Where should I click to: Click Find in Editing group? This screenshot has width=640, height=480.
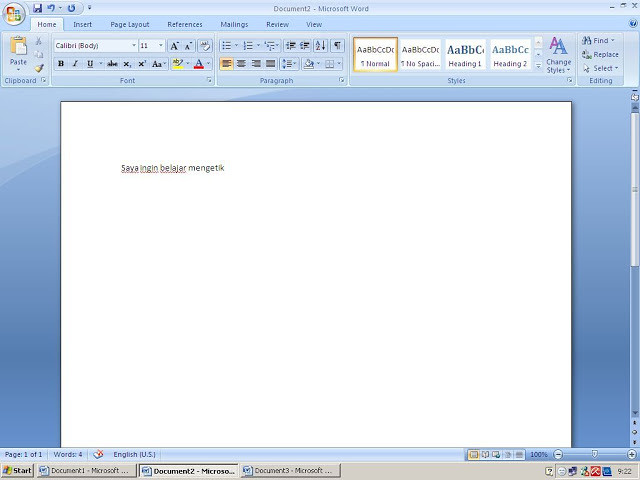(598, 40)
